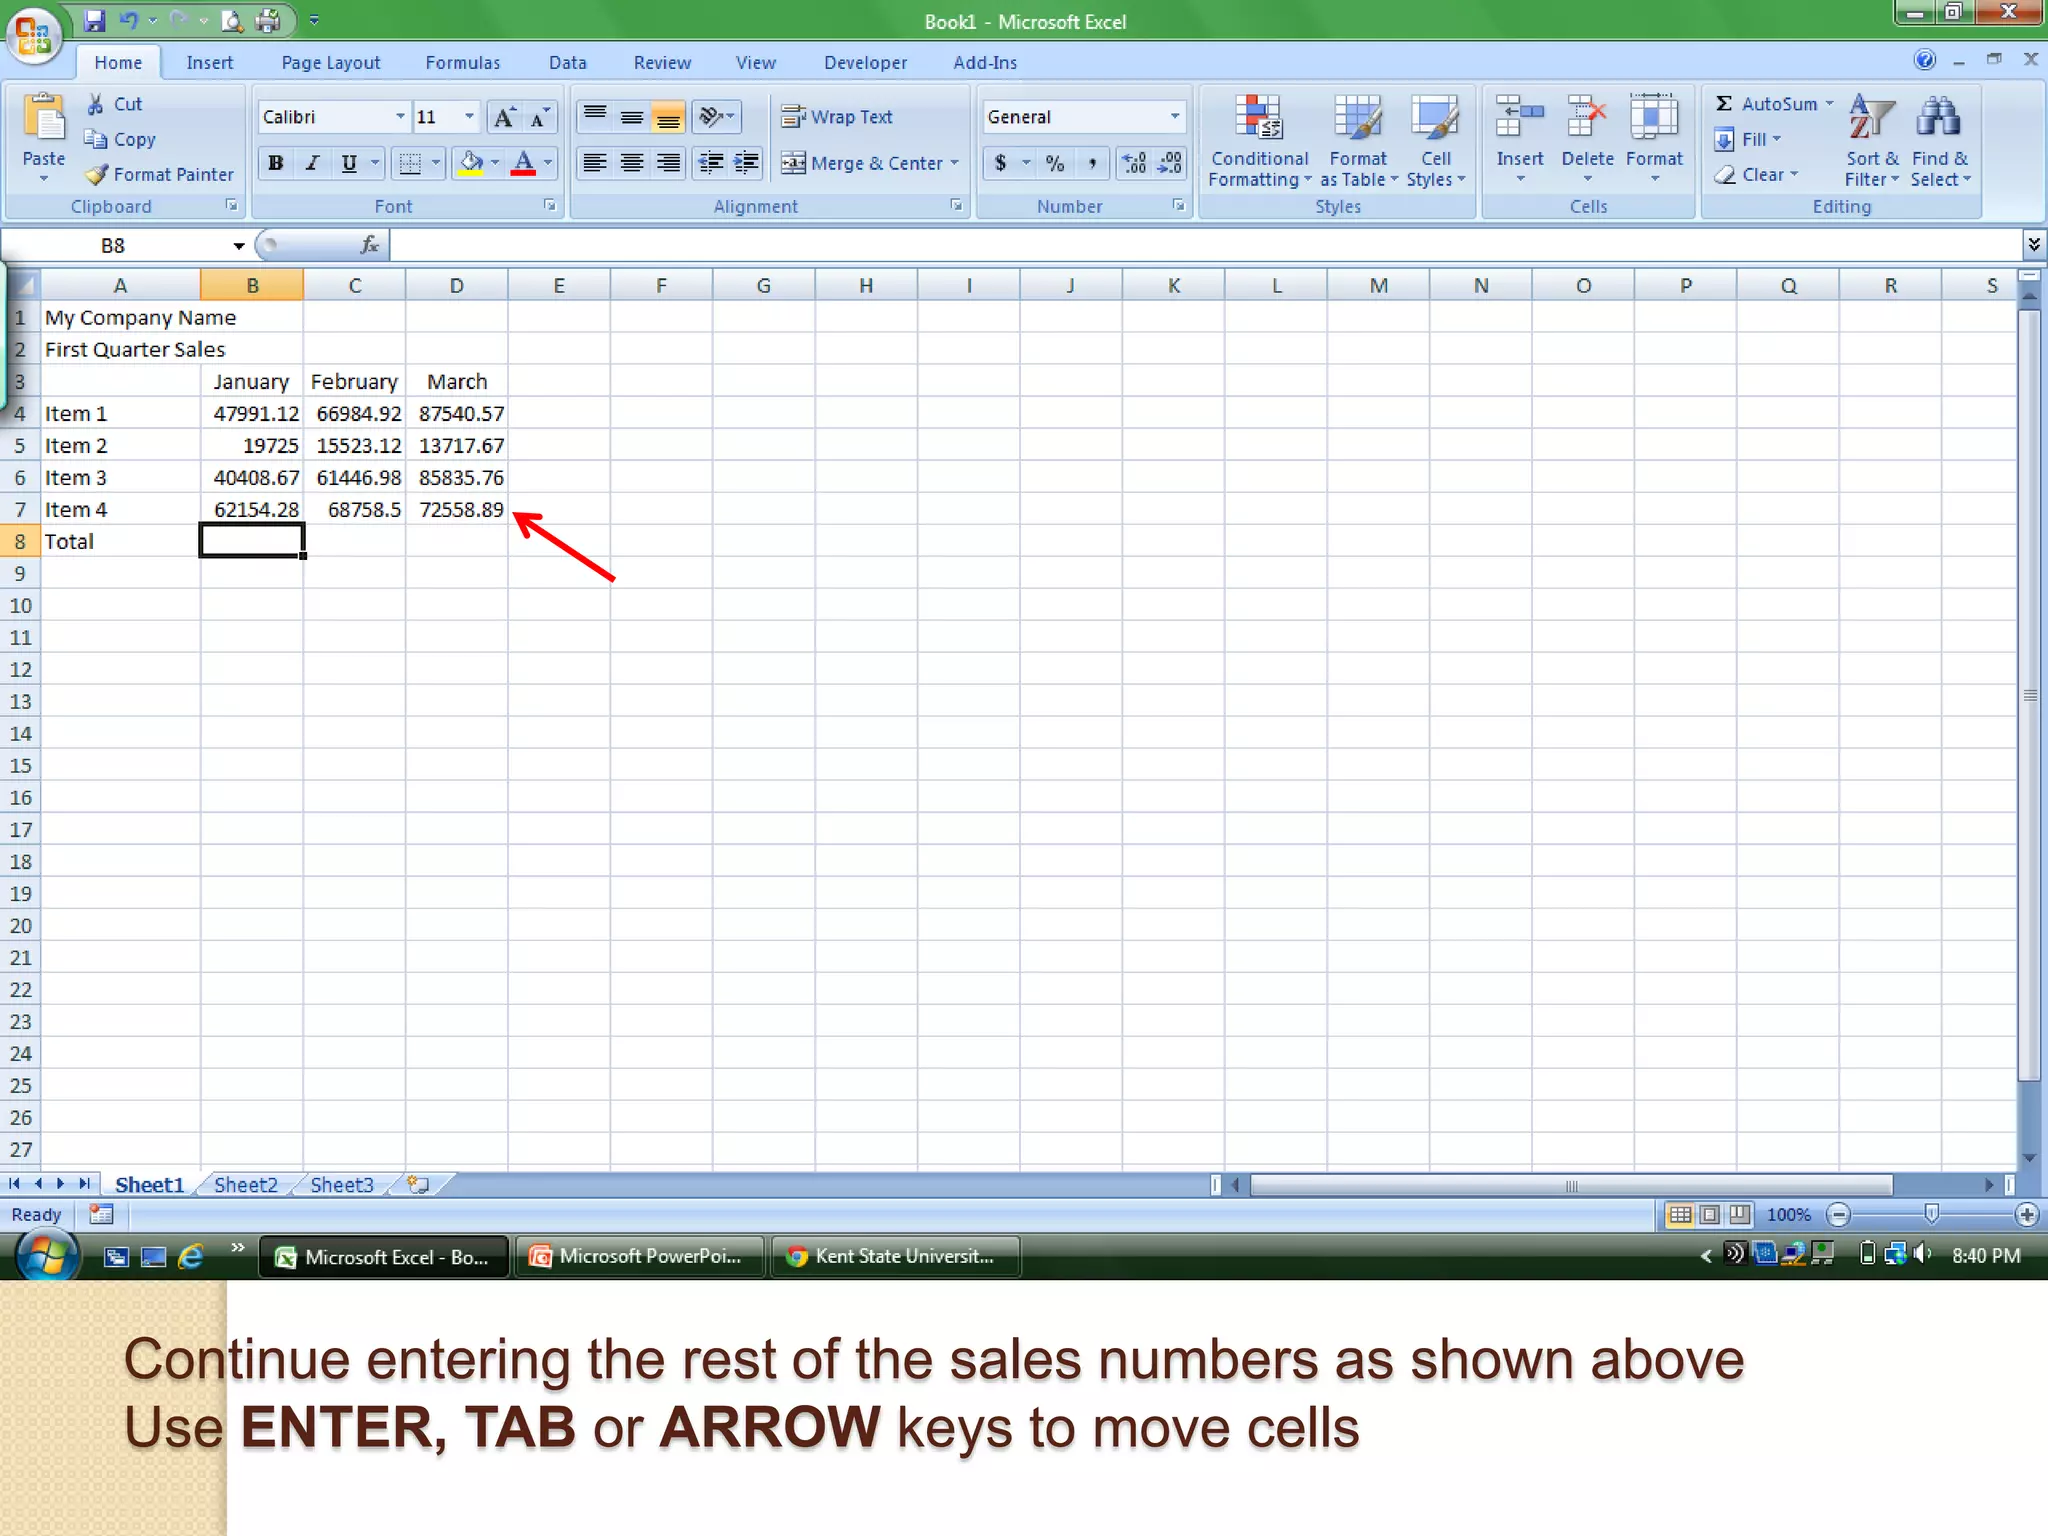This screenshot has height=1536, width=2048.
Task: Click Insert cells icon
Action: click(x=1520, y=118)
